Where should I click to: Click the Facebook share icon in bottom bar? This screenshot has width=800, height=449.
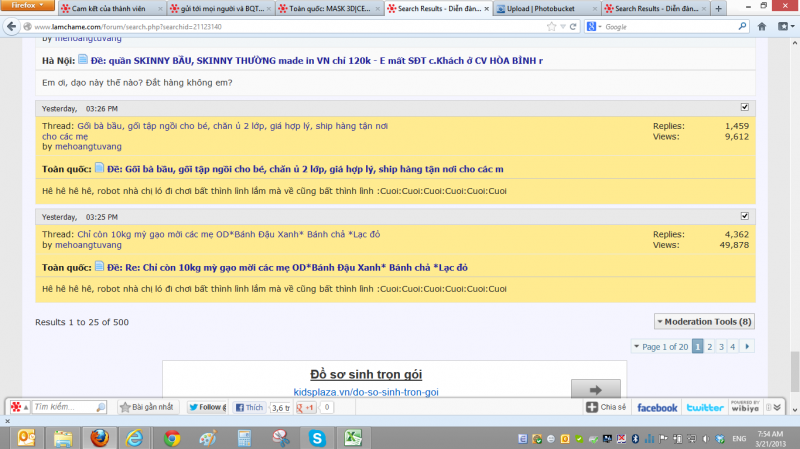656,407
